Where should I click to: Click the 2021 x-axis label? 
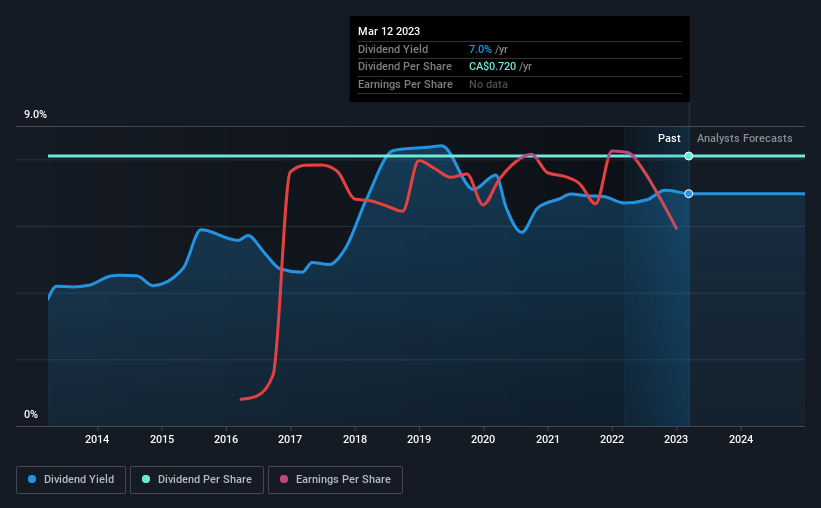tap(548, 439)
